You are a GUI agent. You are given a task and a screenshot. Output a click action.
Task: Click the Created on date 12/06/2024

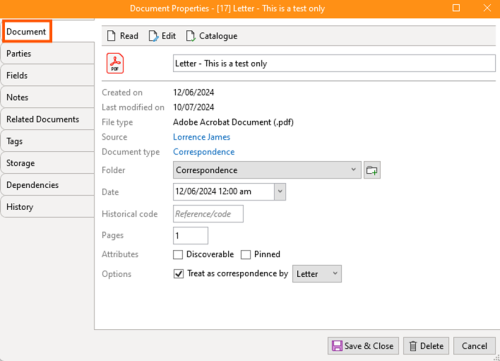(194, 92)
